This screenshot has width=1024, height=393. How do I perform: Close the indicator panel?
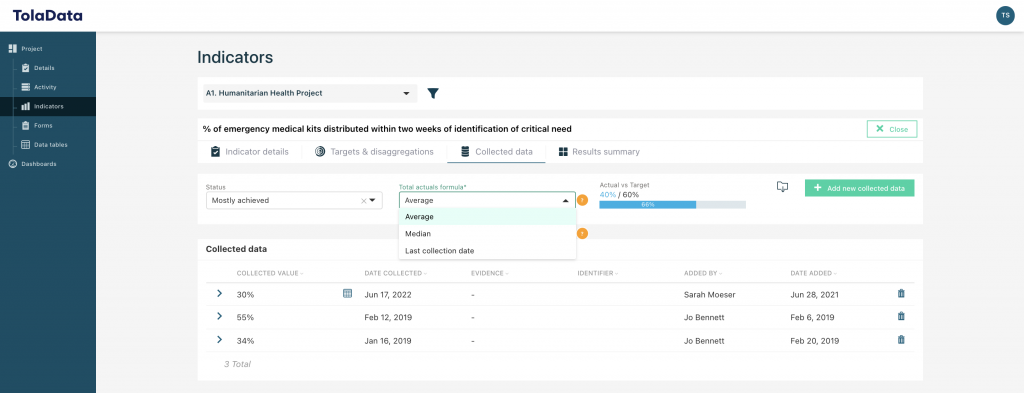pyautogui.click(x=892, y=129)
